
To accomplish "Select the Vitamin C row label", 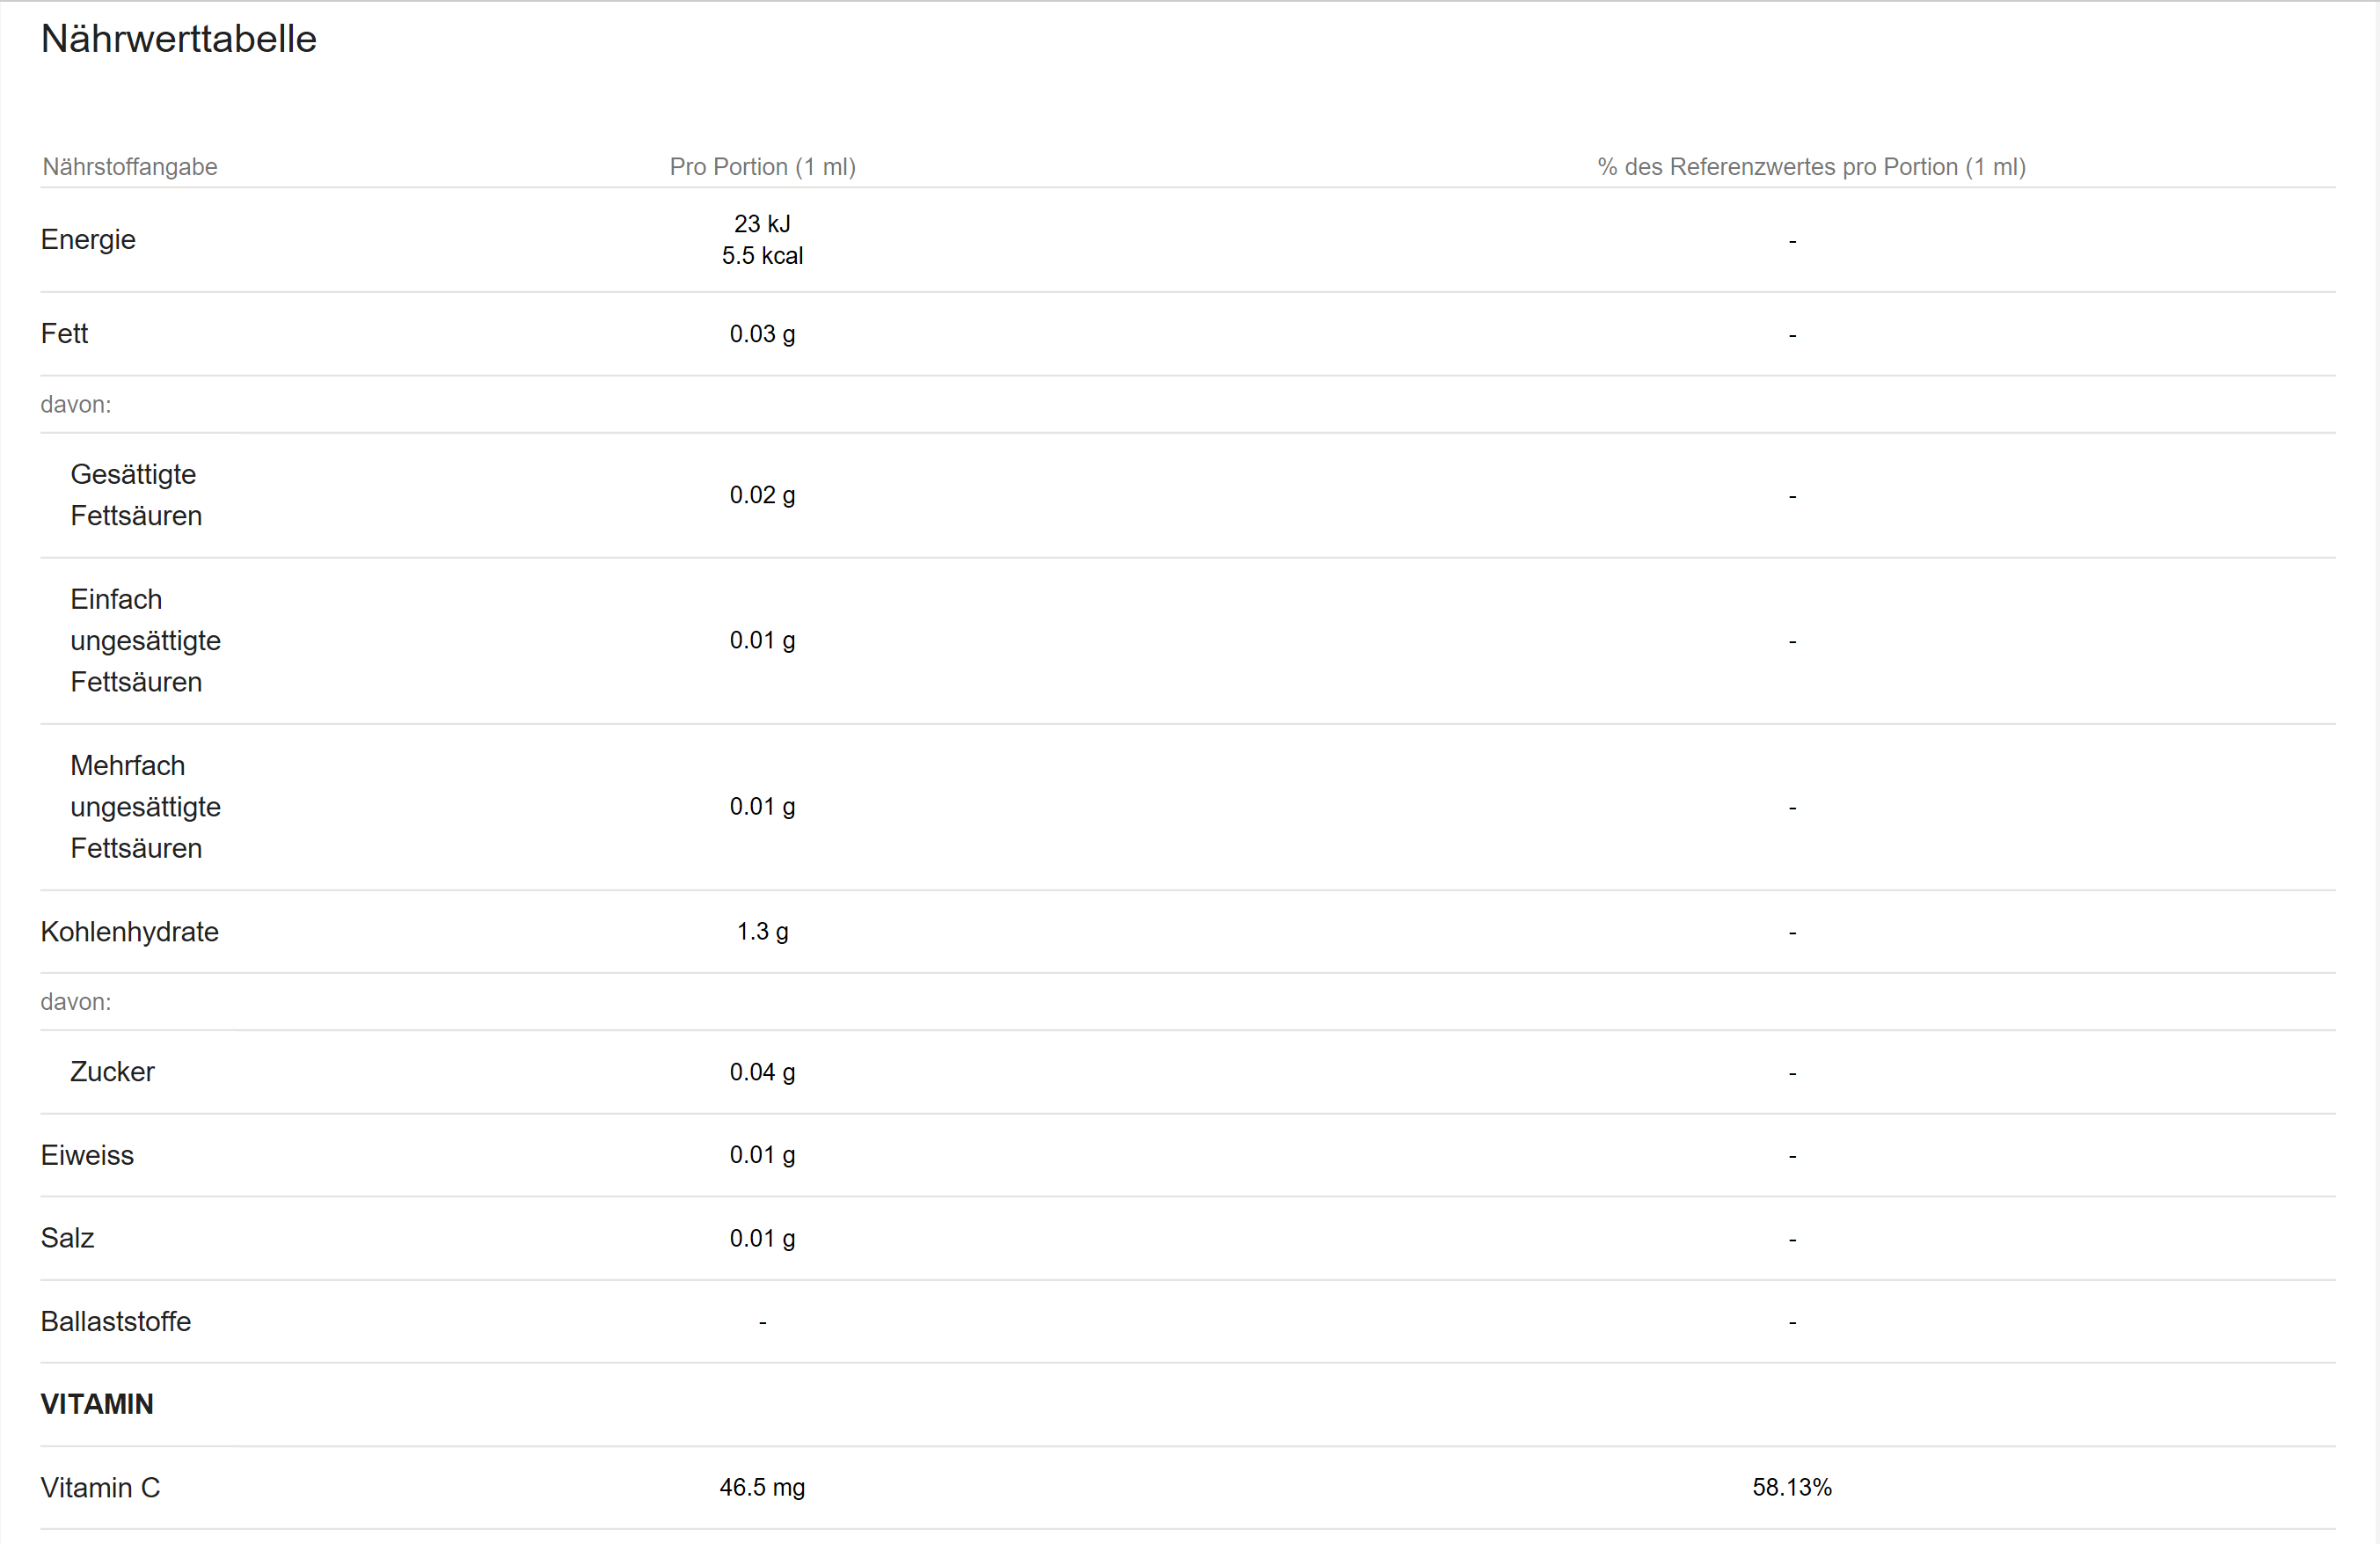I will click(100, 1488).
